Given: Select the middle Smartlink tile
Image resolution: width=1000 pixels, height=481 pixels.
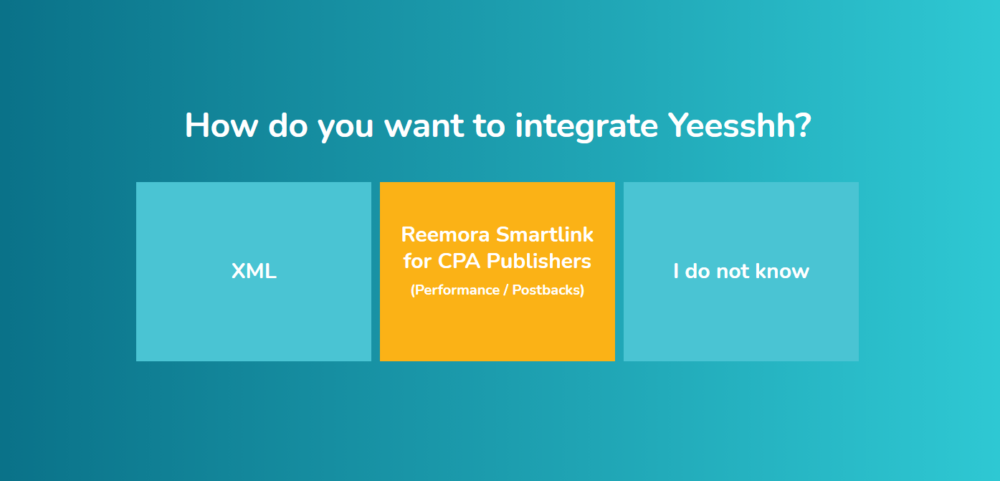Looking at the screenshot, I should point(497,271).
